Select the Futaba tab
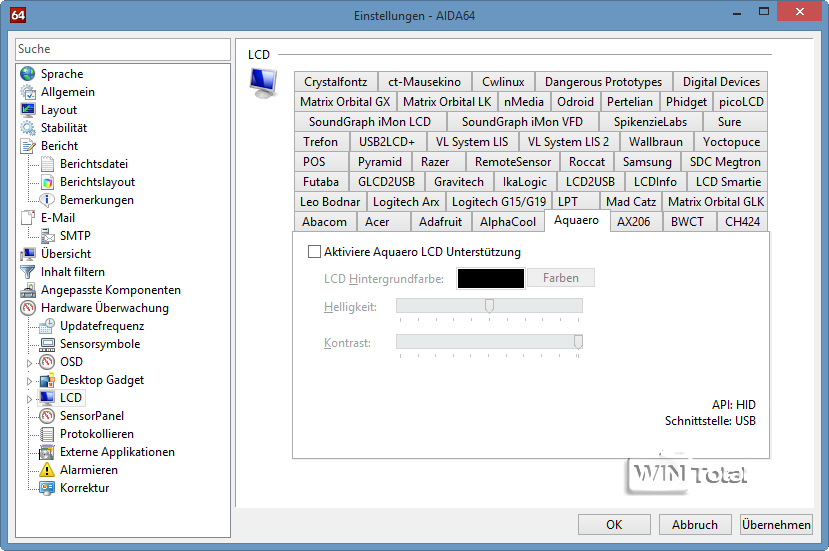 click(x=321, y=182)
